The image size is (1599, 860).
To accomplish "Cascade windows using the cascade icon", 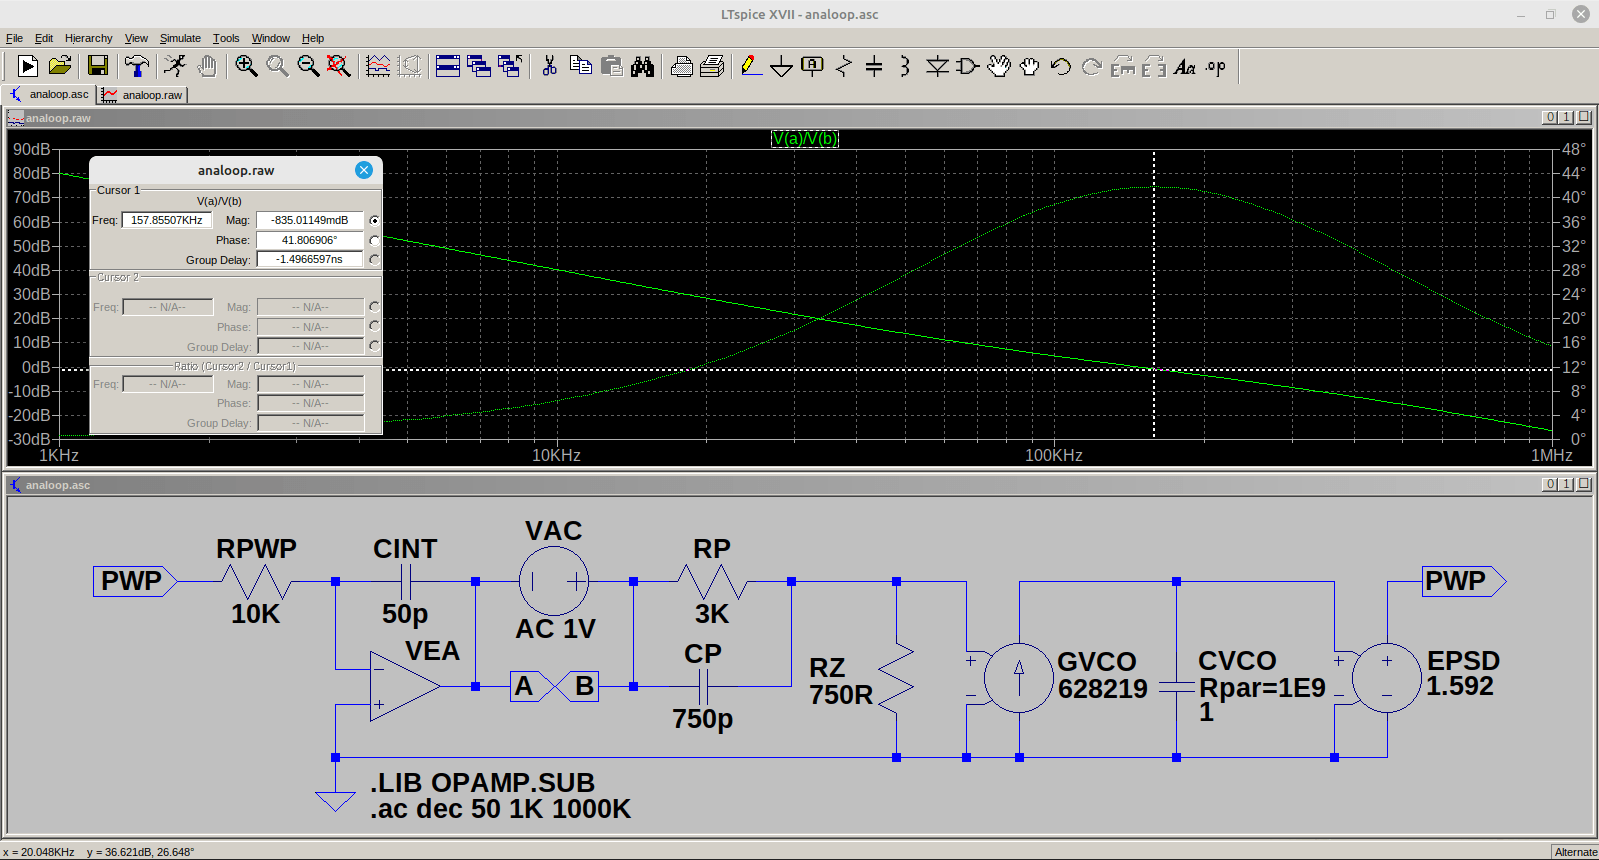I will (479, 66).
